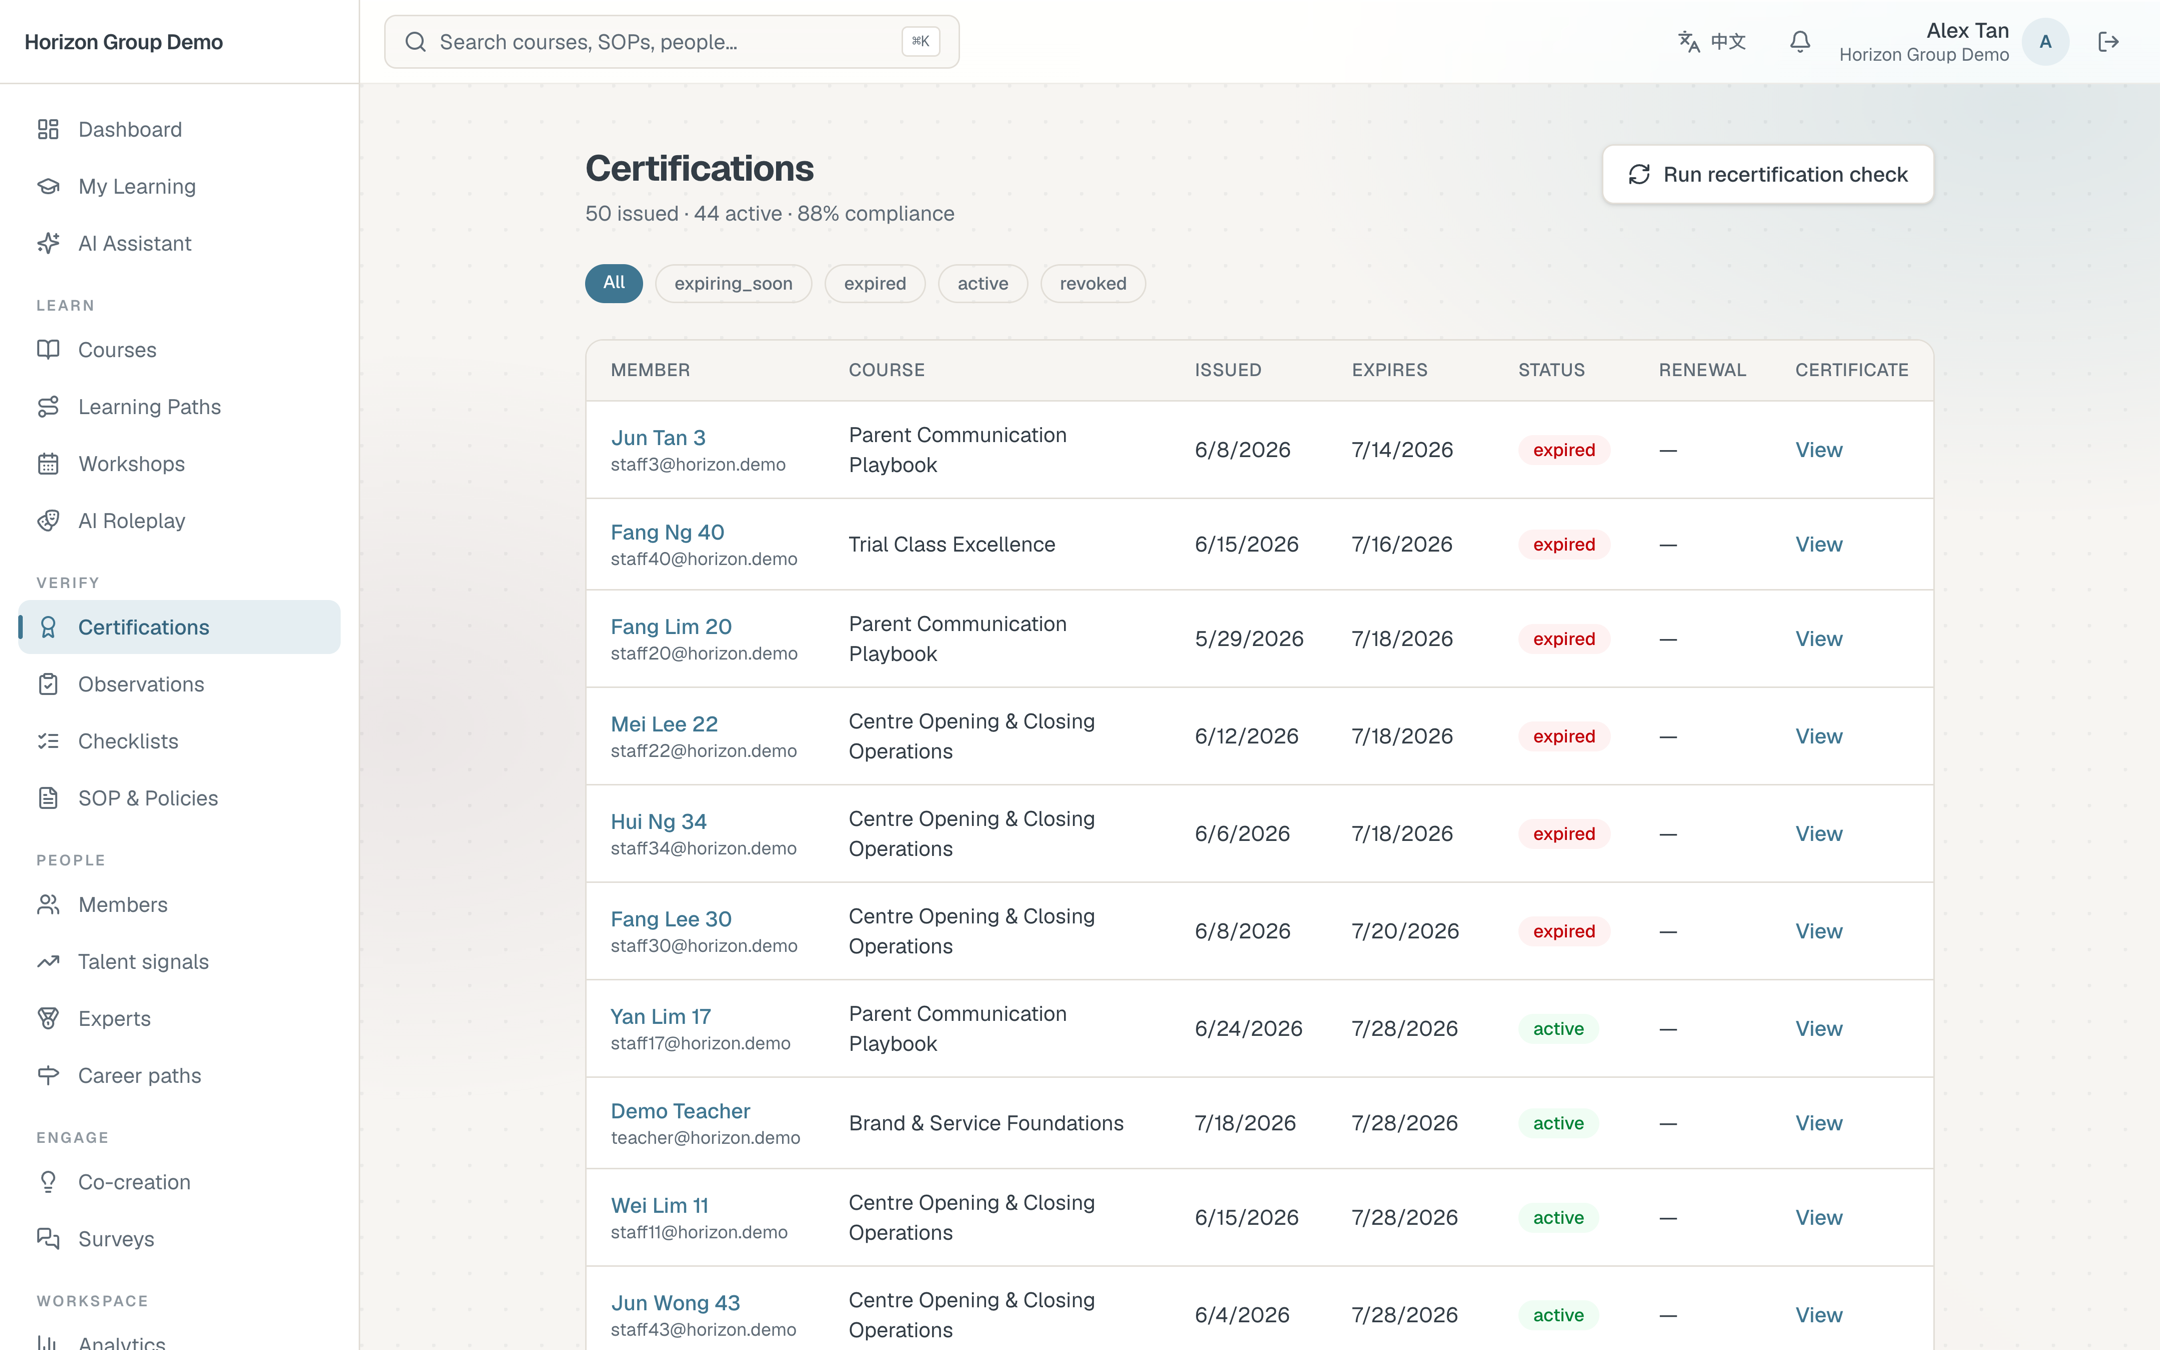Viewport: 2160px width, 1350px height.
Task: Click the Alex Tan avatar circle
Action: (2045, 42)
